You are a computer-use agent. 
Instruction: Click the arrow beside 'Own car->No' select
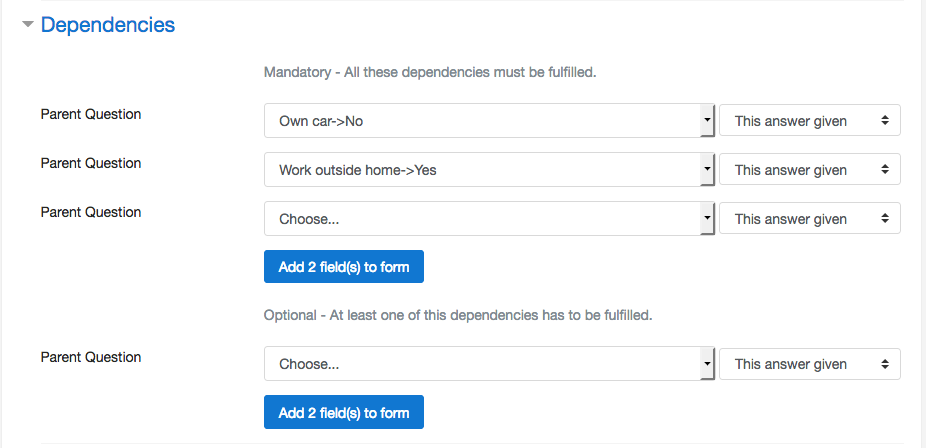(x=707, y=121)
